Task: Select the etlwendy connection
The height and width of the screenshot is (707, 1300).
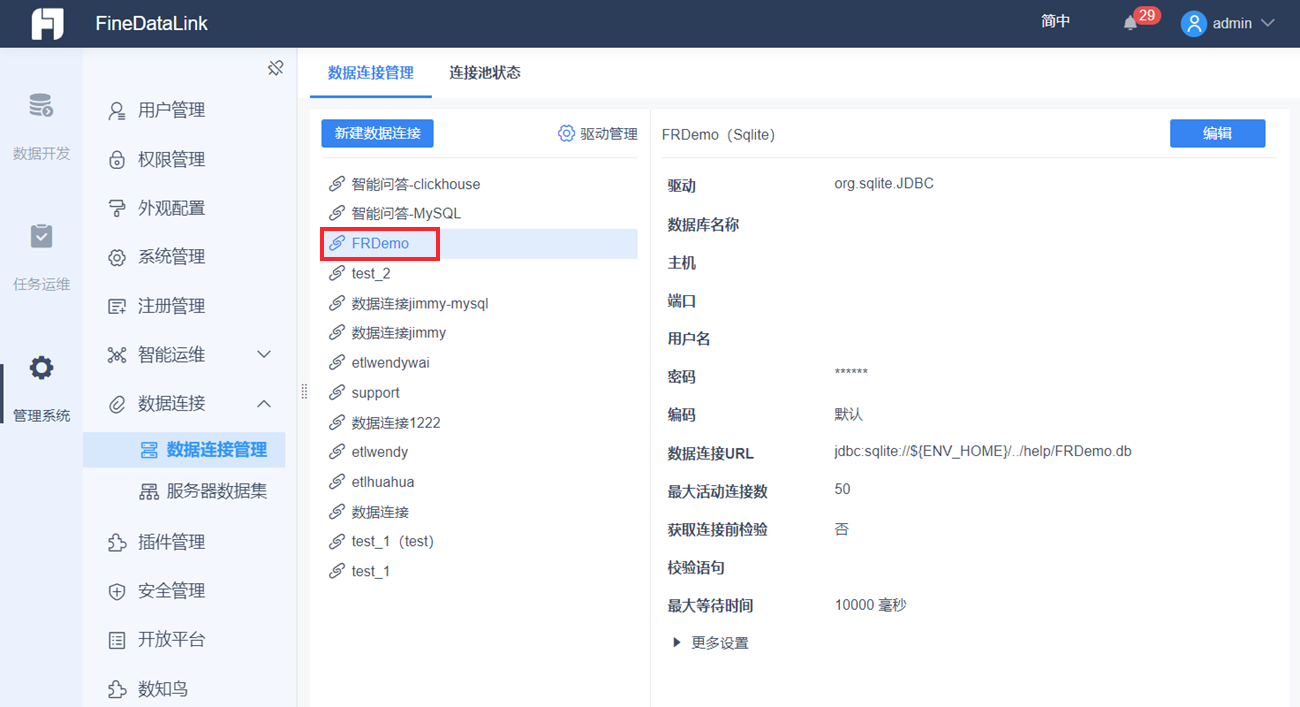Action: coord(479,452)
